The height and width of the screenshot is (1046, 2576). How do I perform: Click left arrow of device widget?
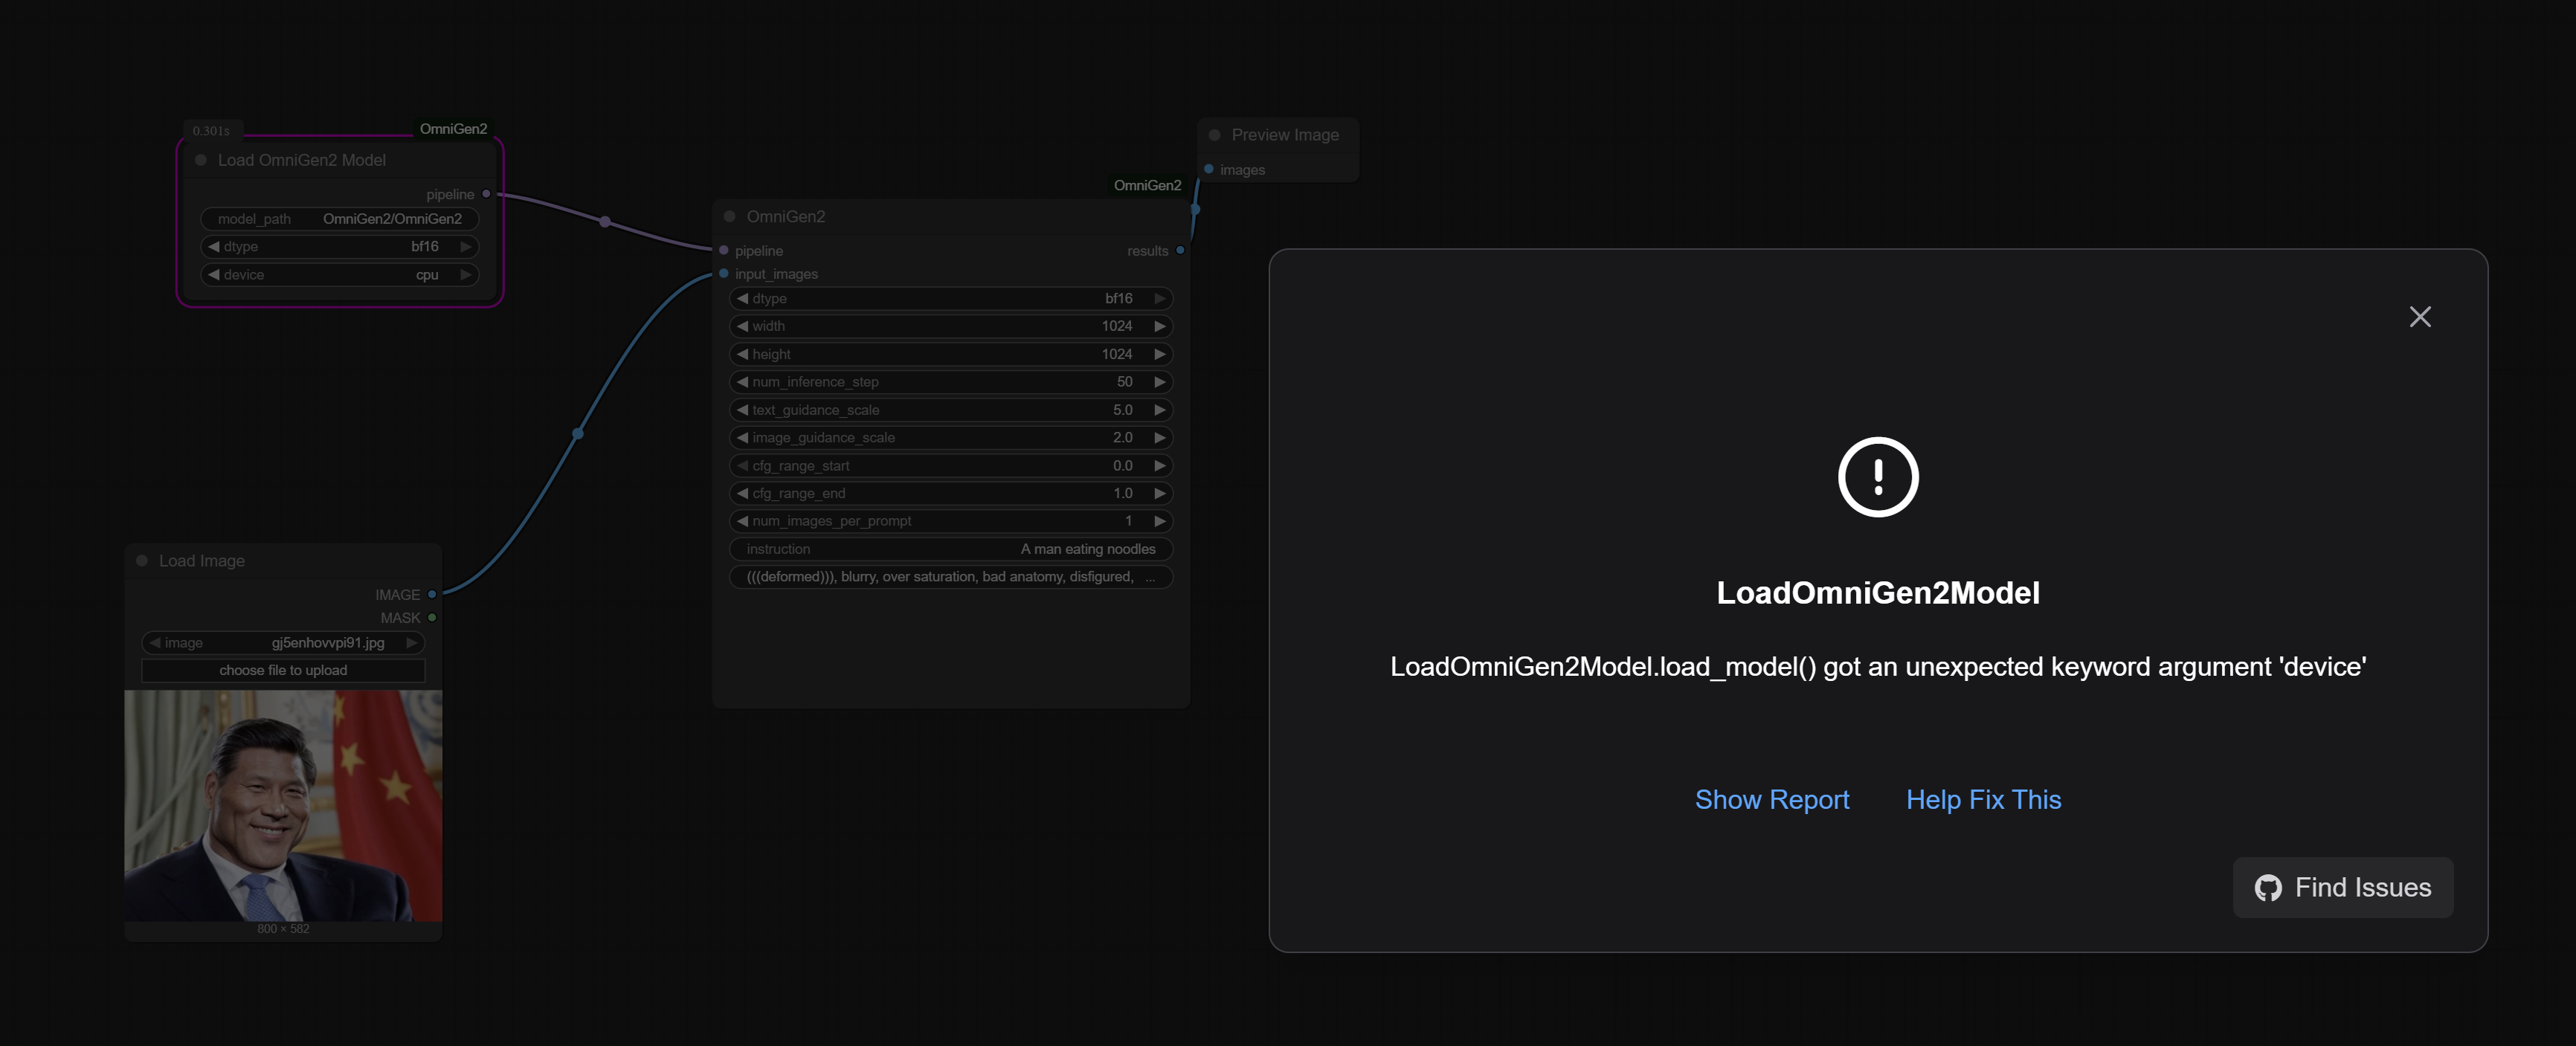pyautogui.click(x=213, y=275)
